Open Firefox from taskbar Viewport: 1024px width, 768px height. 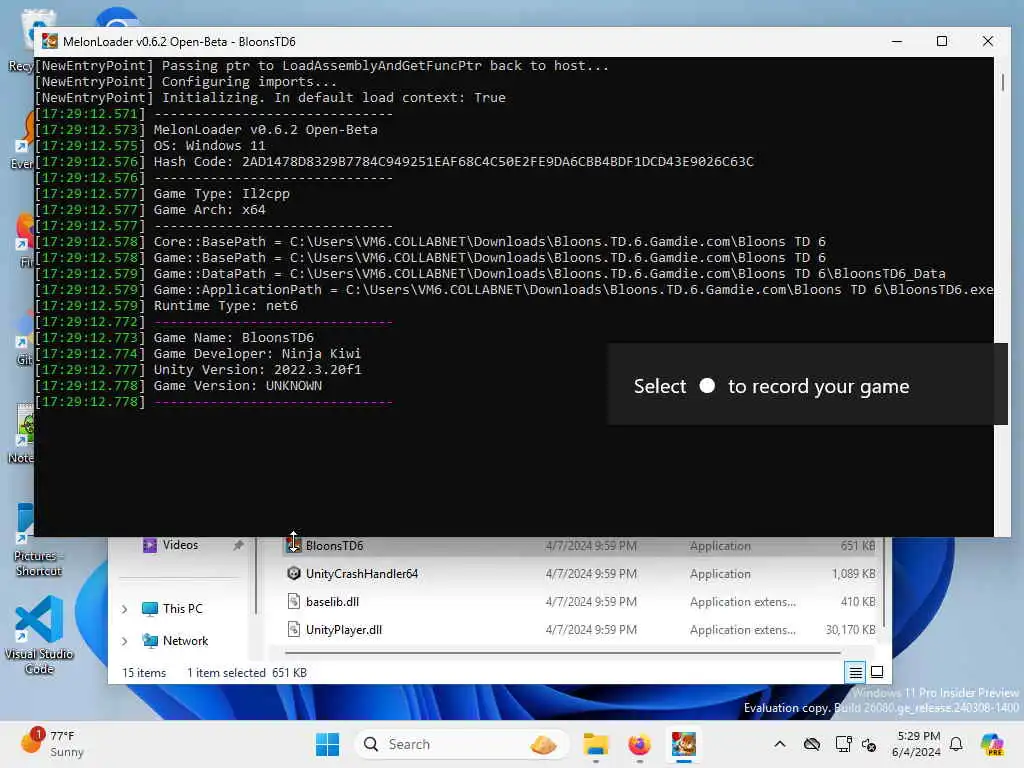(x=639, y=744)
